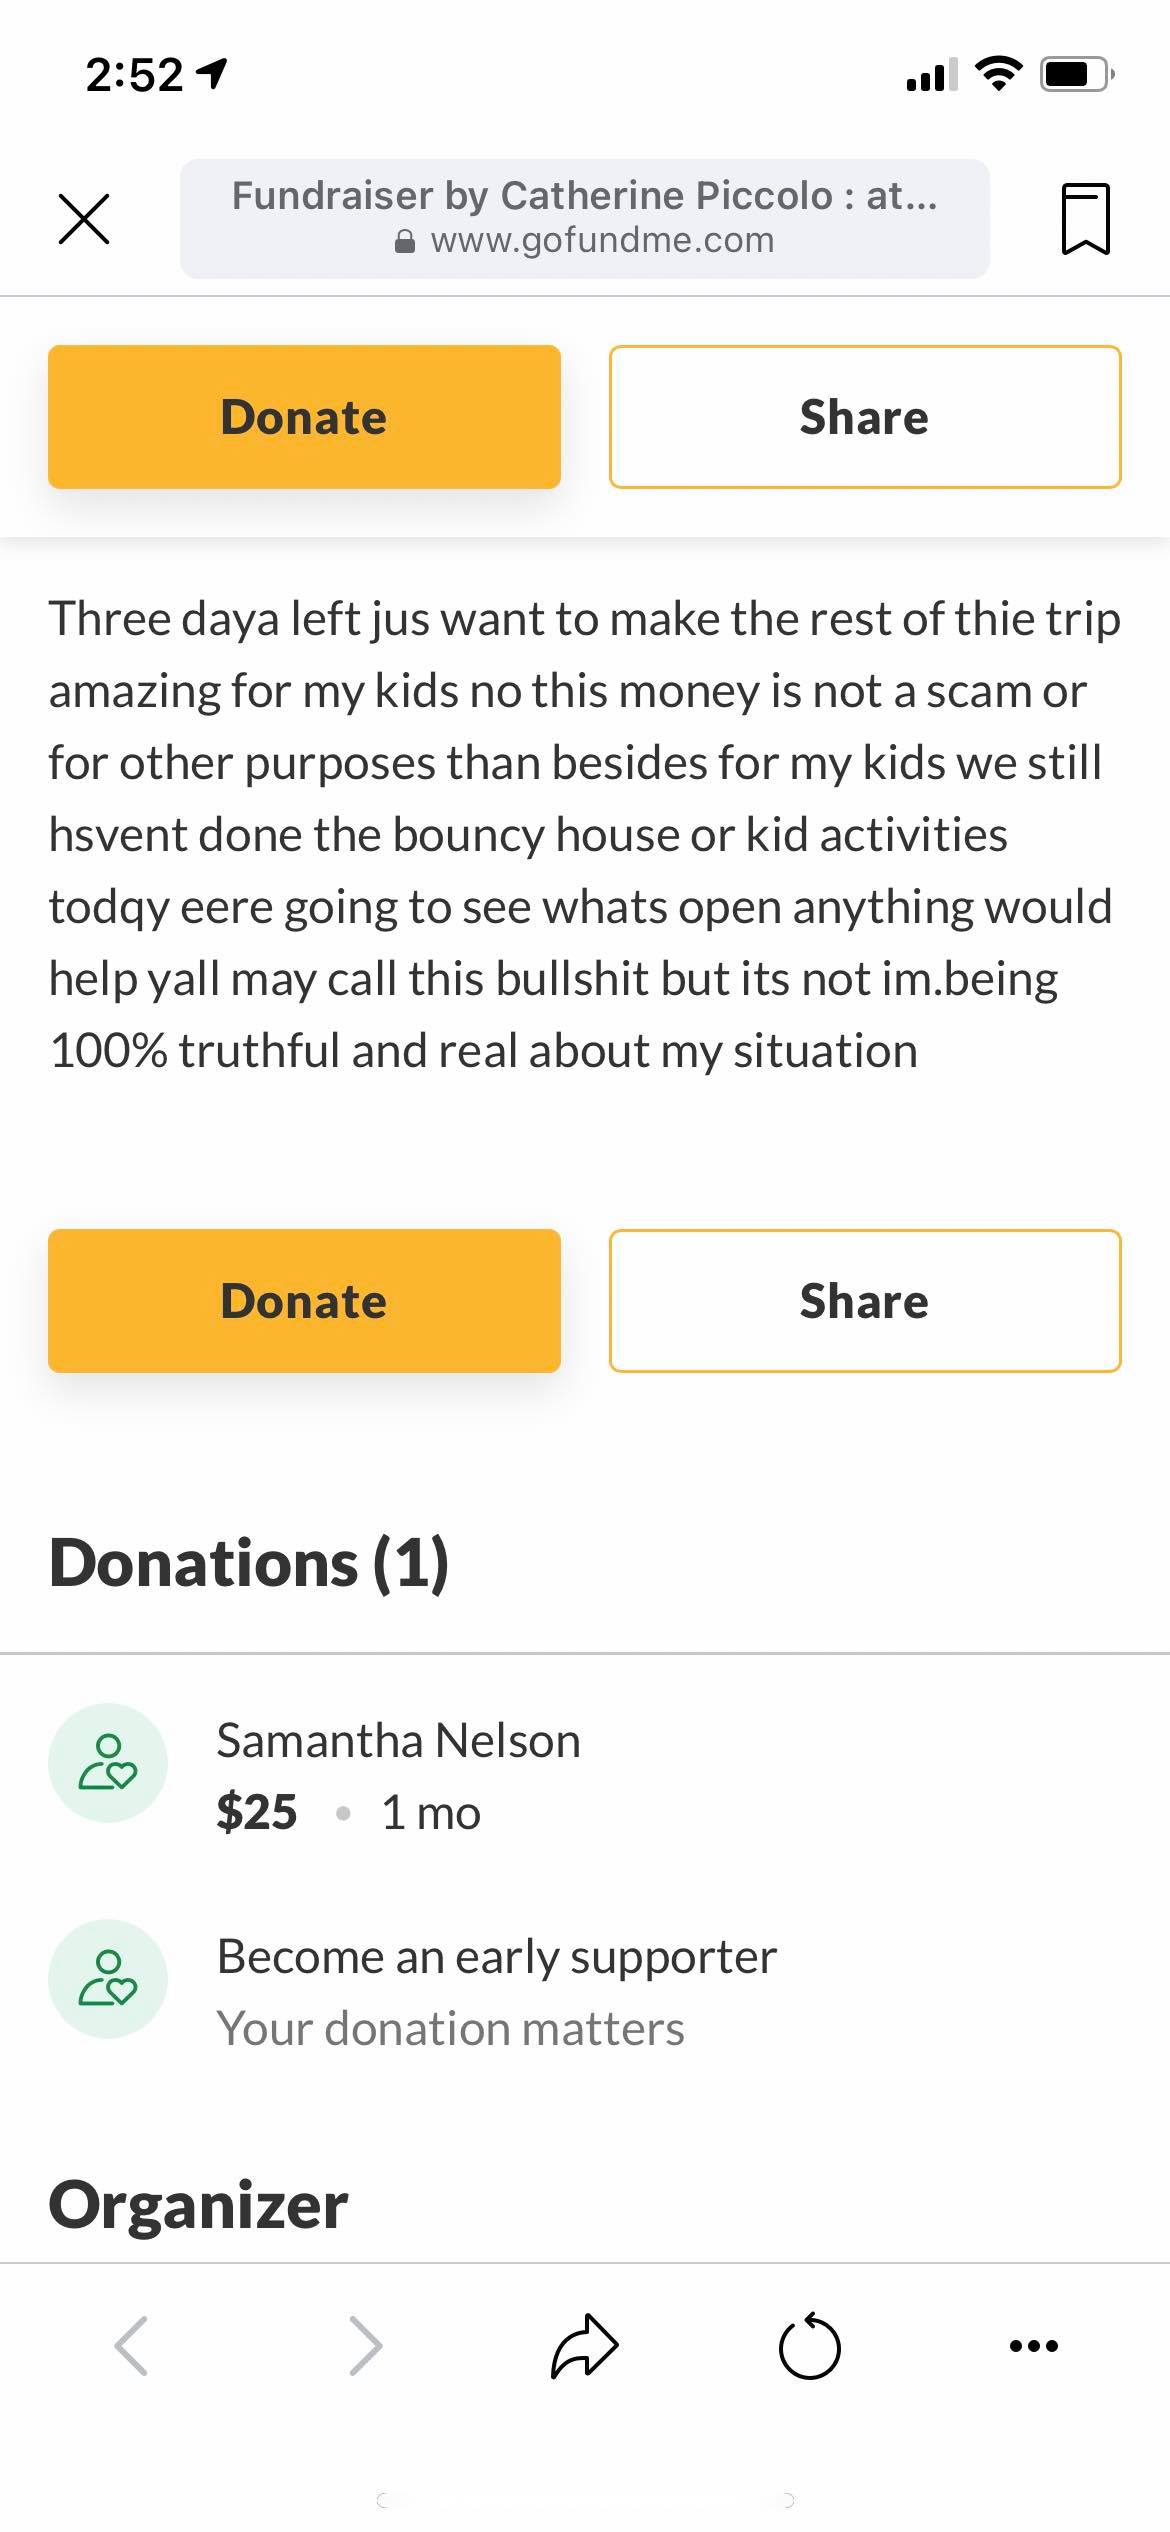Screen dimensions: 1170x2532
Task: Open the three-dot more options menu
Action: tap(1033, 2345)
